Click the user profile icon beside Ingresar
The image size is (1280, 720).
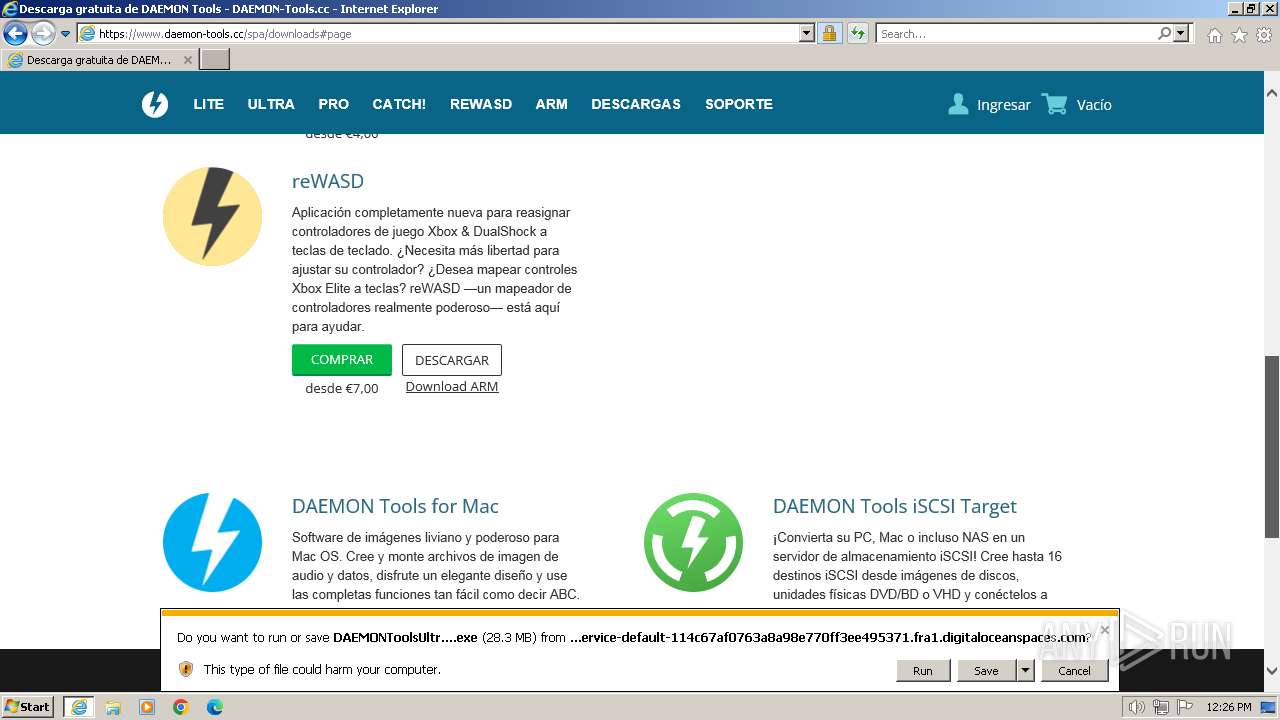tap(958, 104)
